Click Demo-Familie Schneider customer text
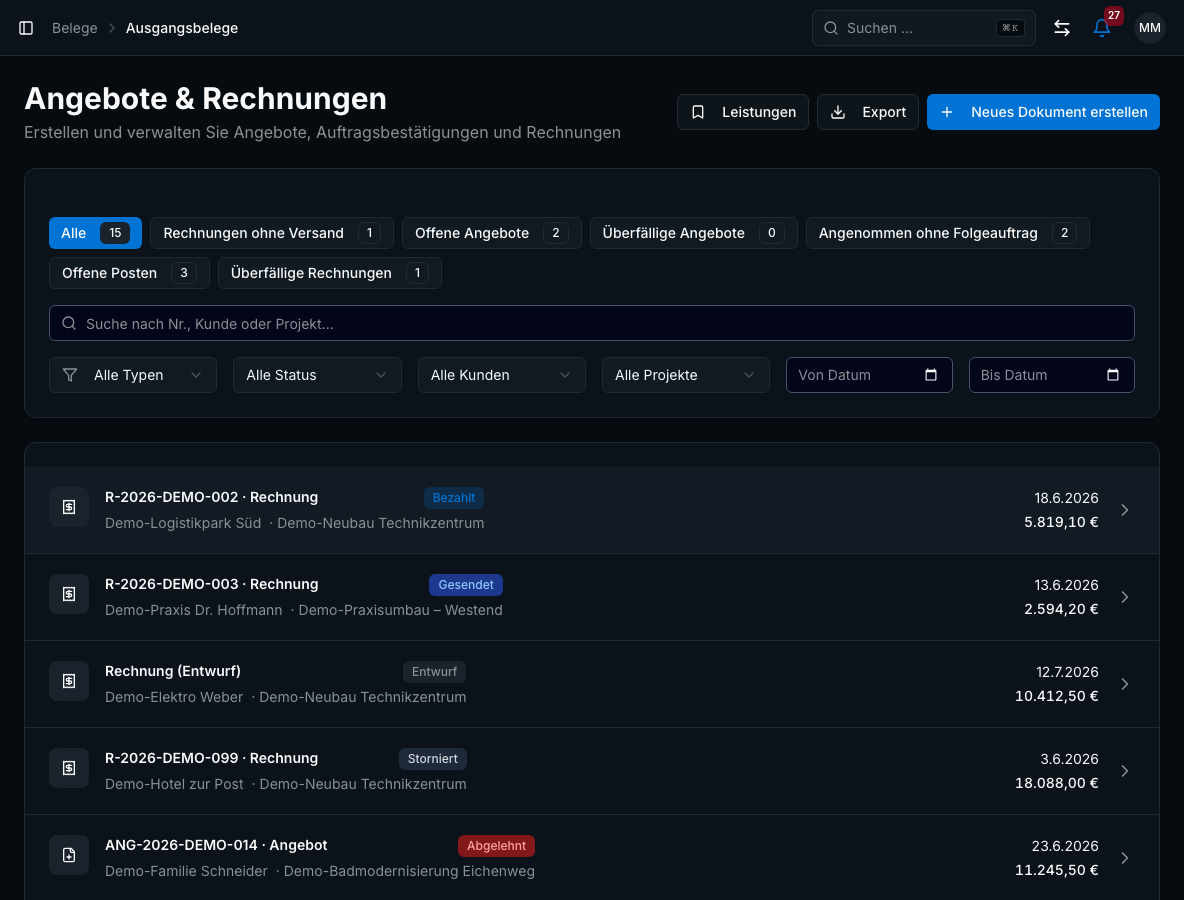The width and height of the screenshot is (1184, 900). click(x=186, y=871)
